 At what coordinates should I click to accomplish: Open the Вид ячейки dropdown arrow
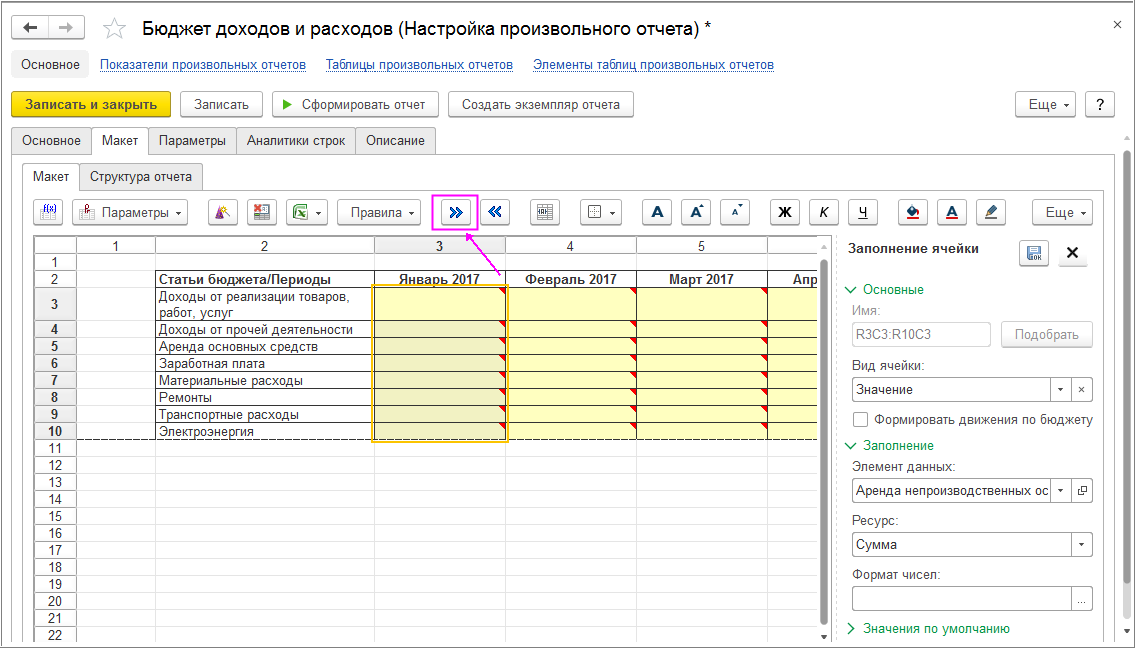1060,390
